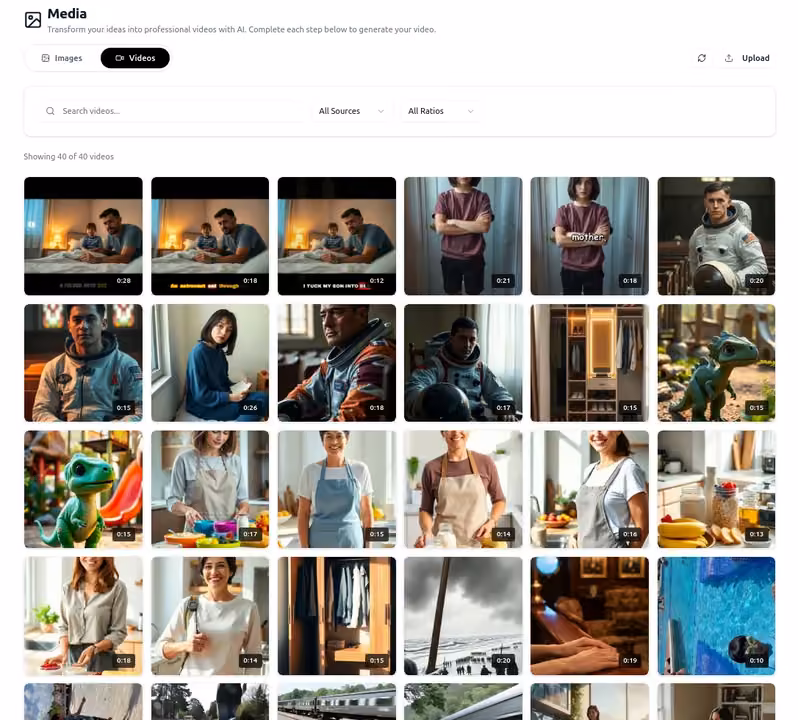Click the Upload button
The width and height of the screenshot is (798, 720).
(x=747, y=58)
